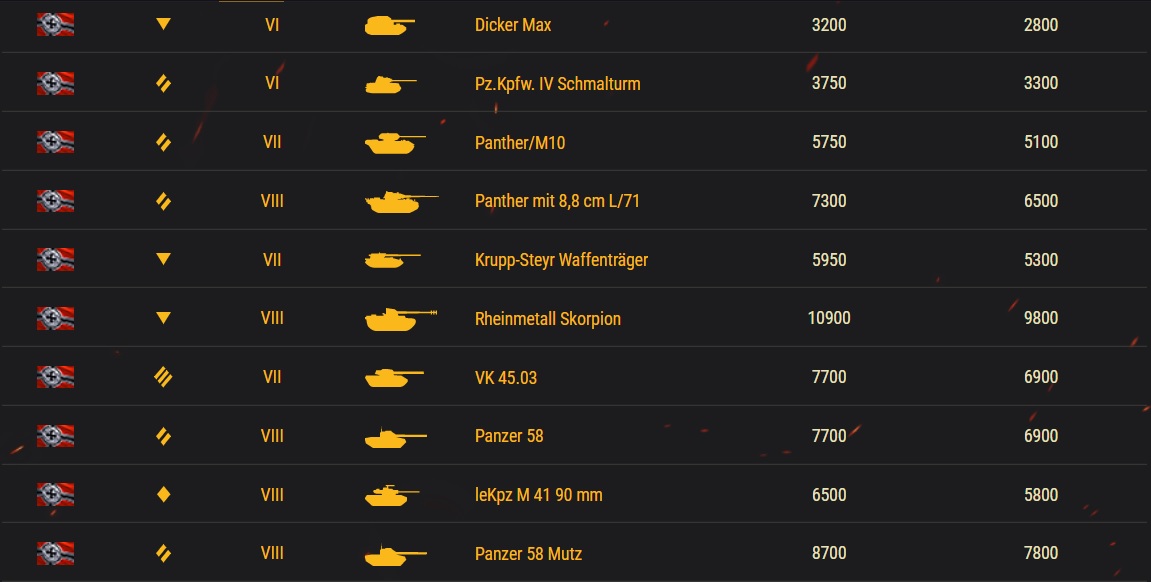This screenshot has height=582, width=1151.
Task: Click the 2800 value in Dicker Max row
Action: tap(1041, 25)
